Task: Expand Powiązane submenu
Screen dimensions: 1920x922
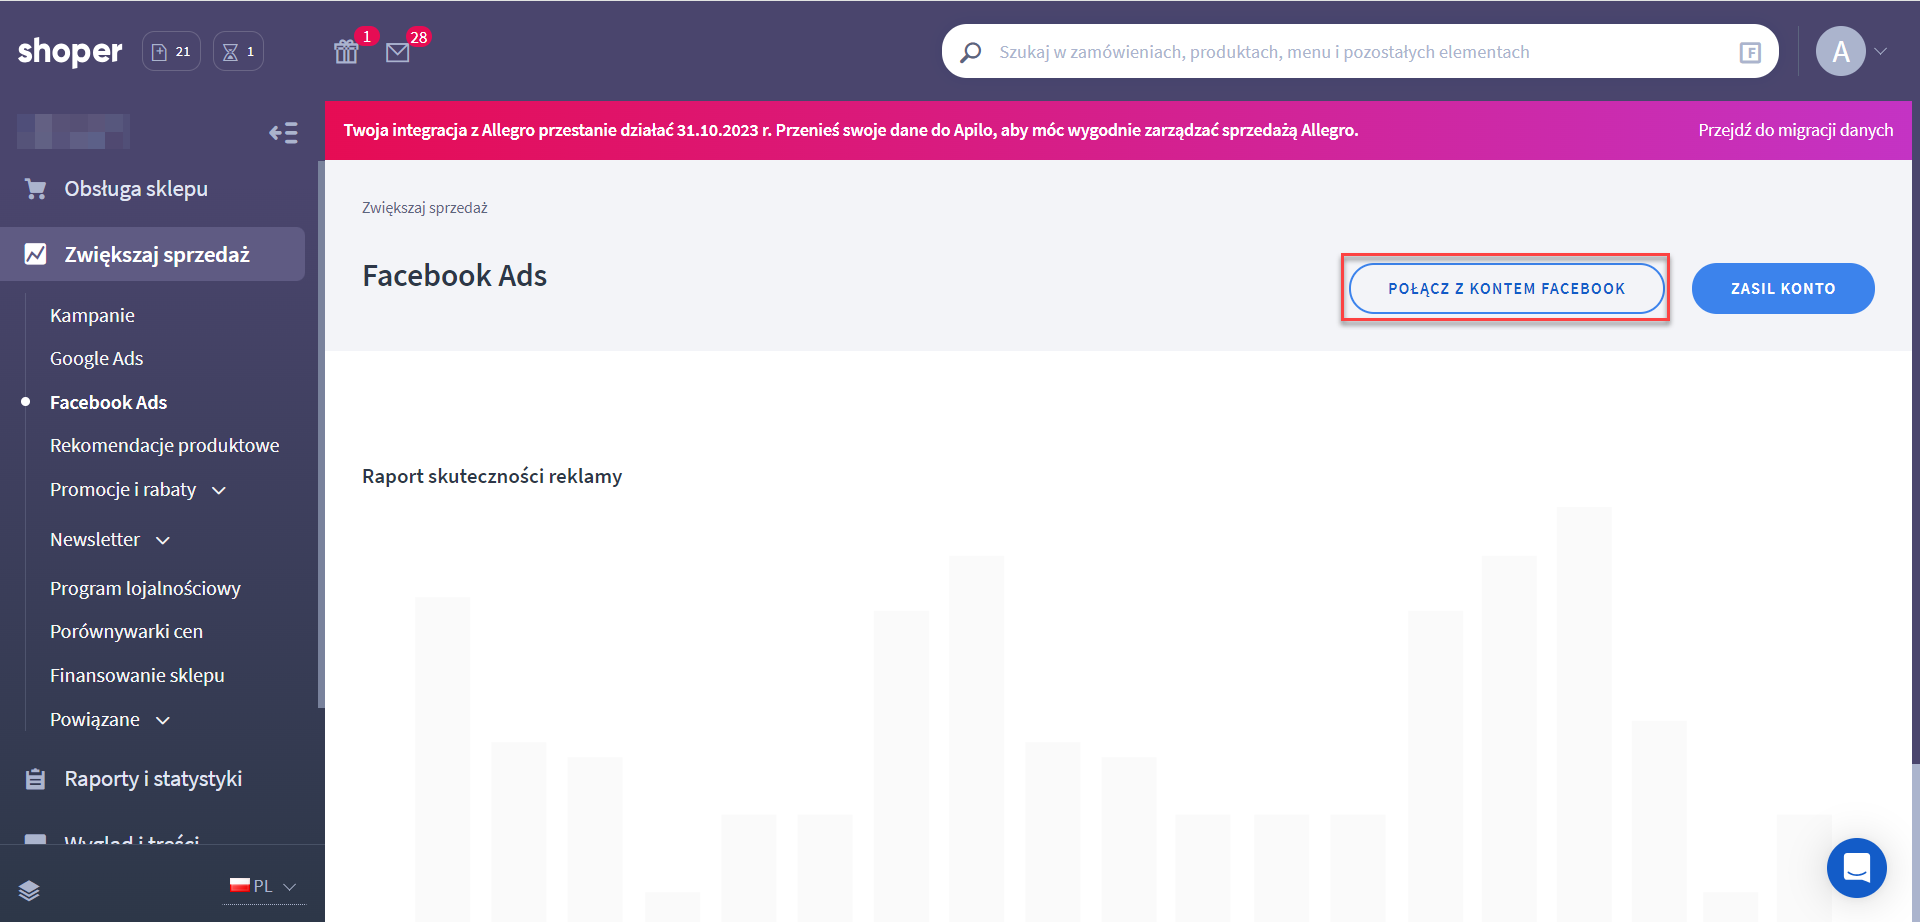Action: (x=110, y=720)
